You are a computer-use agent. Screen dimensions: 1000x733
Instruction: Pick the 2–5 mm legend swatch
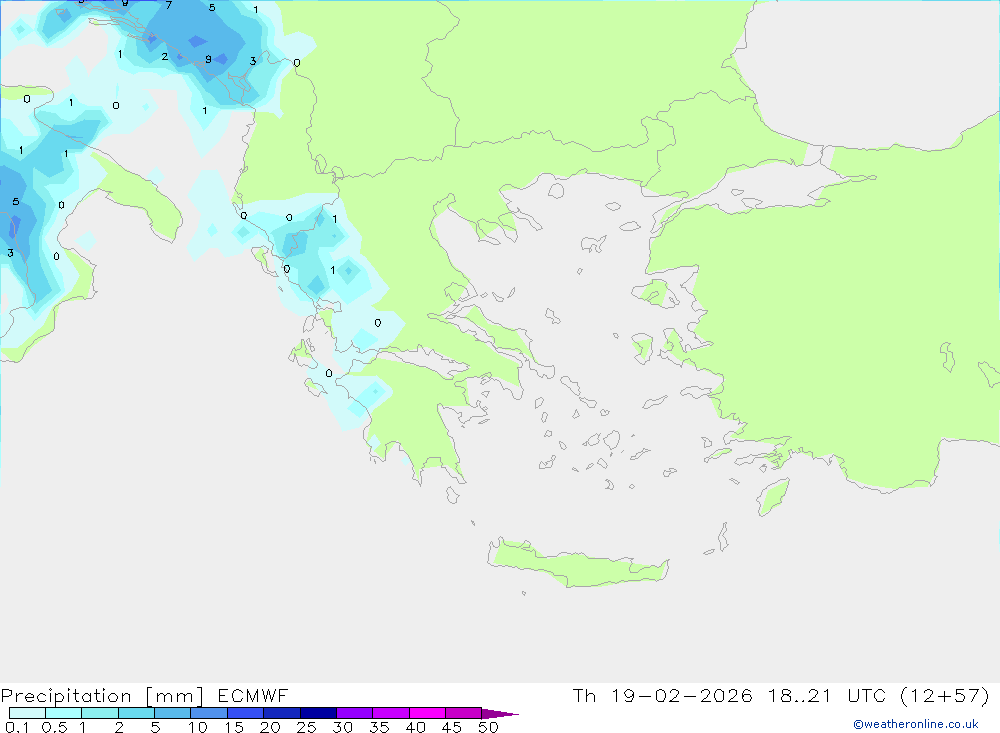coord(136,713)
